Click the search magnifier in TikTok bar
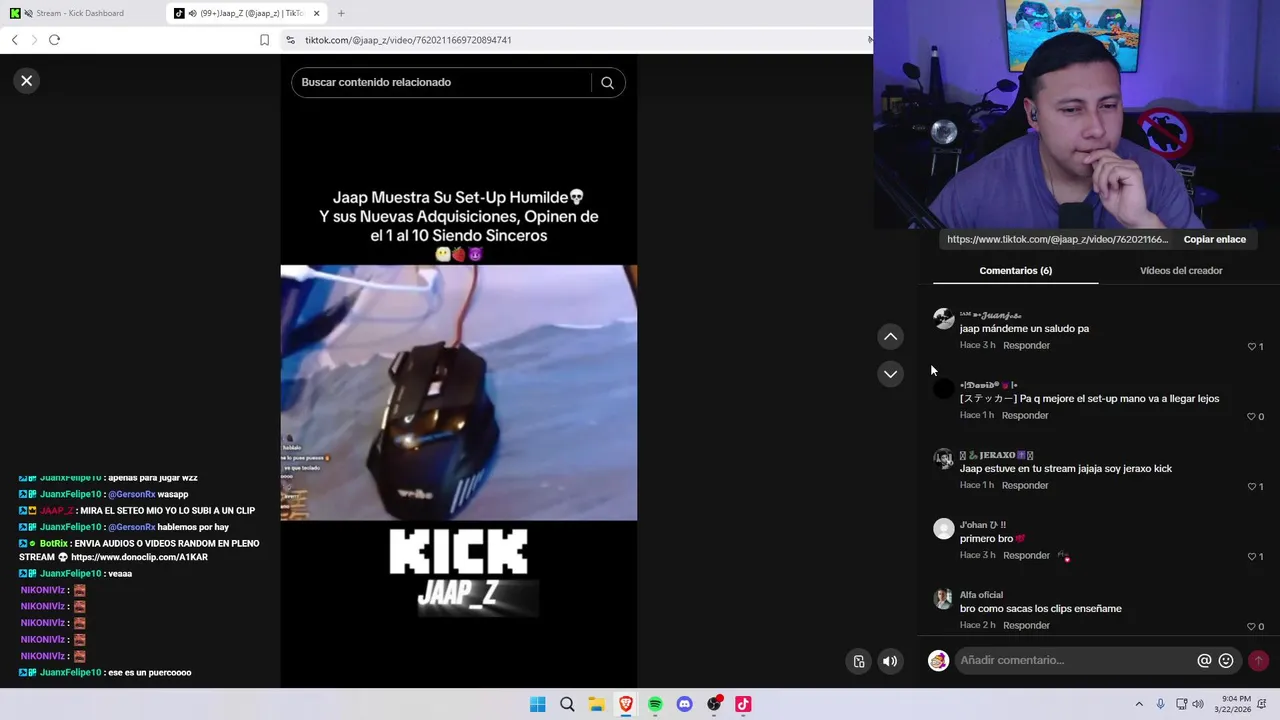This screenshot has width=1280, height=720. coord(607,83)
